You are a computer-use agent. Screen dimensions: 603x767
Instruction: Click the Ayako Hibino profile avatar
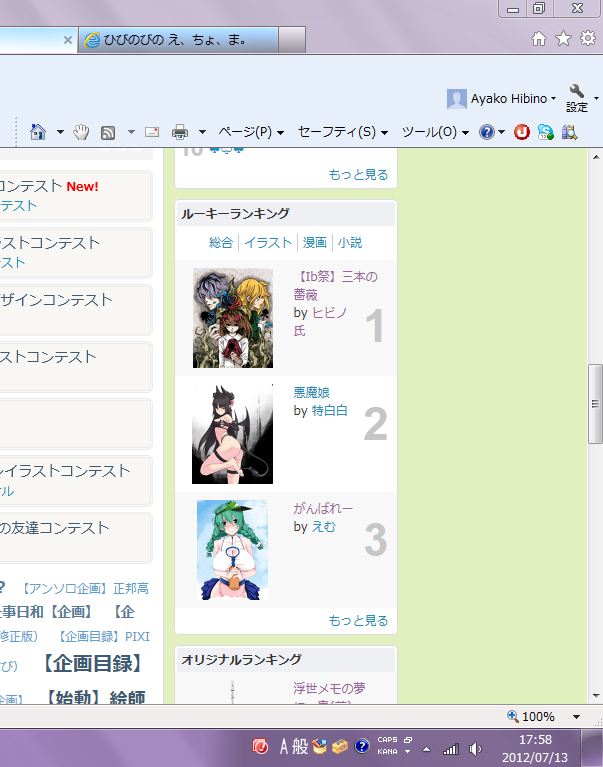click(457, 99)
